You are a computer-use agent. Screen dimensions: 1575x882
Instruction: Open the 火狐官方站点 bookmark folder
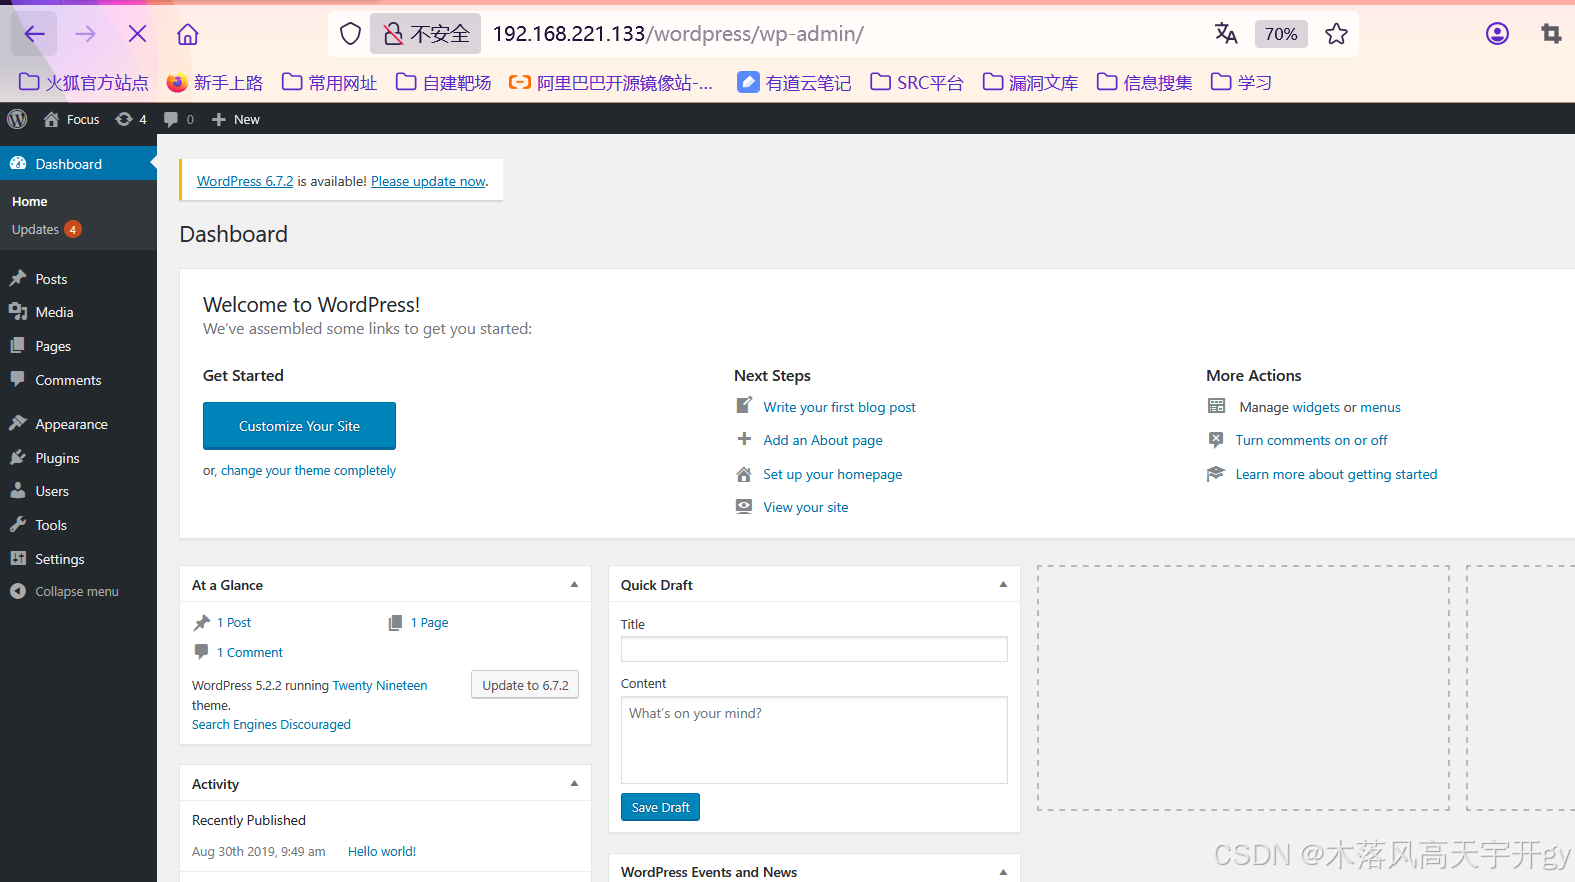(x=84, y=82)
